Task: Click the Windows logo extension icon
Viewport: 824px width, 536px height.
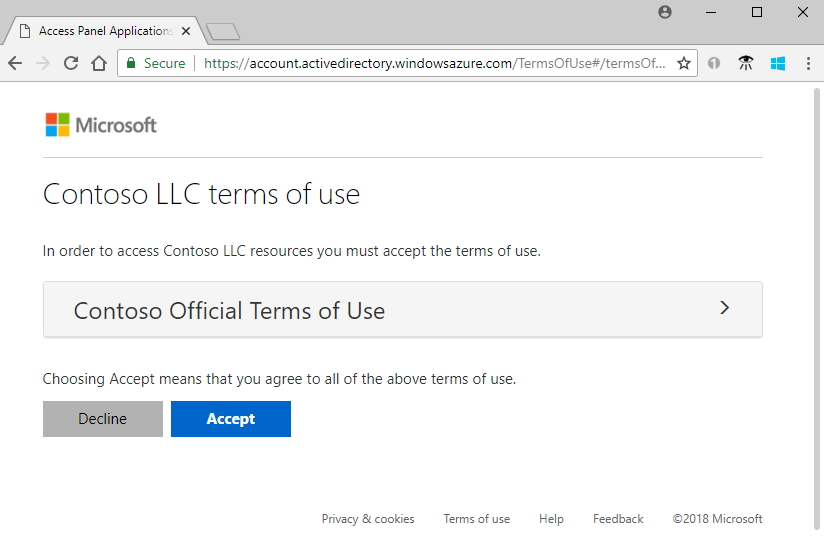Action: click(778, 64)
